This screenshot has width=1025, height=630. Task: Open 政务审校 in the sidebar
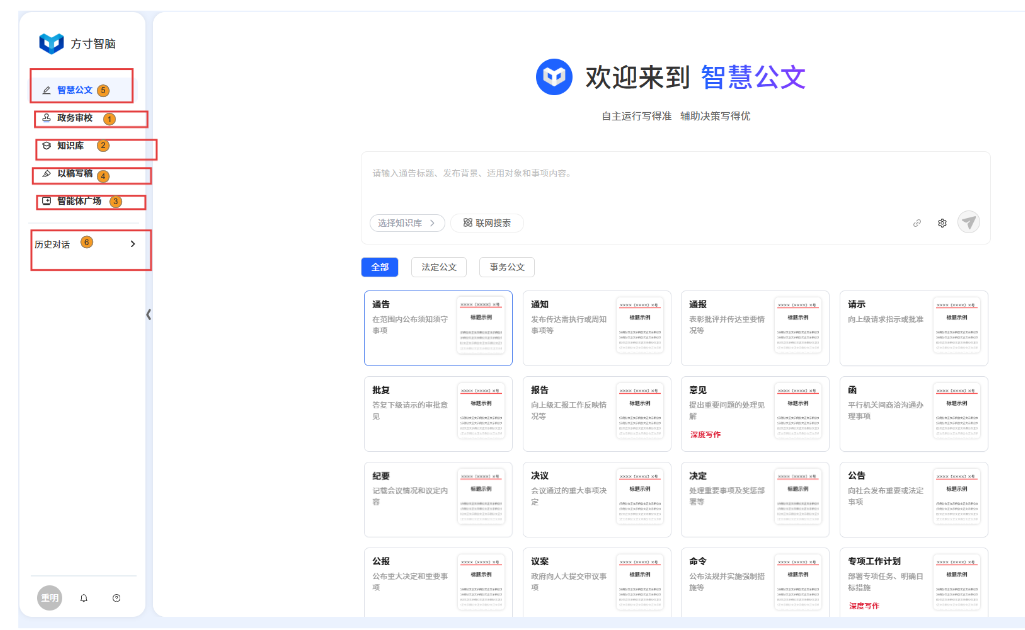pyautogui.click(x=74, y=118)
